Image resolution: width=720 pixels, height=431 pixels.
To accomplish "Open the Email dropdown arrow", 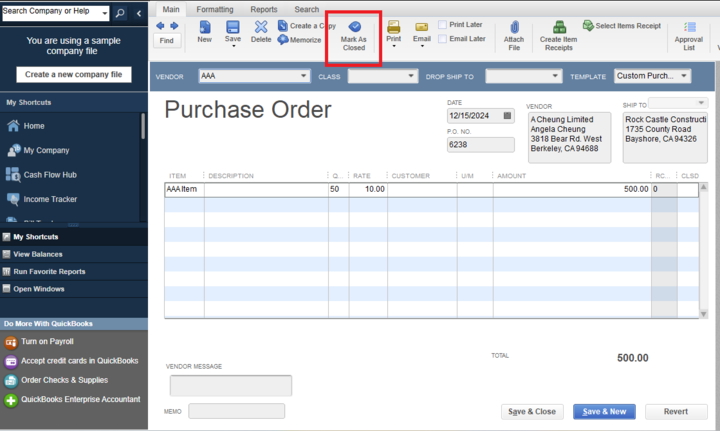I will [422, 46].
